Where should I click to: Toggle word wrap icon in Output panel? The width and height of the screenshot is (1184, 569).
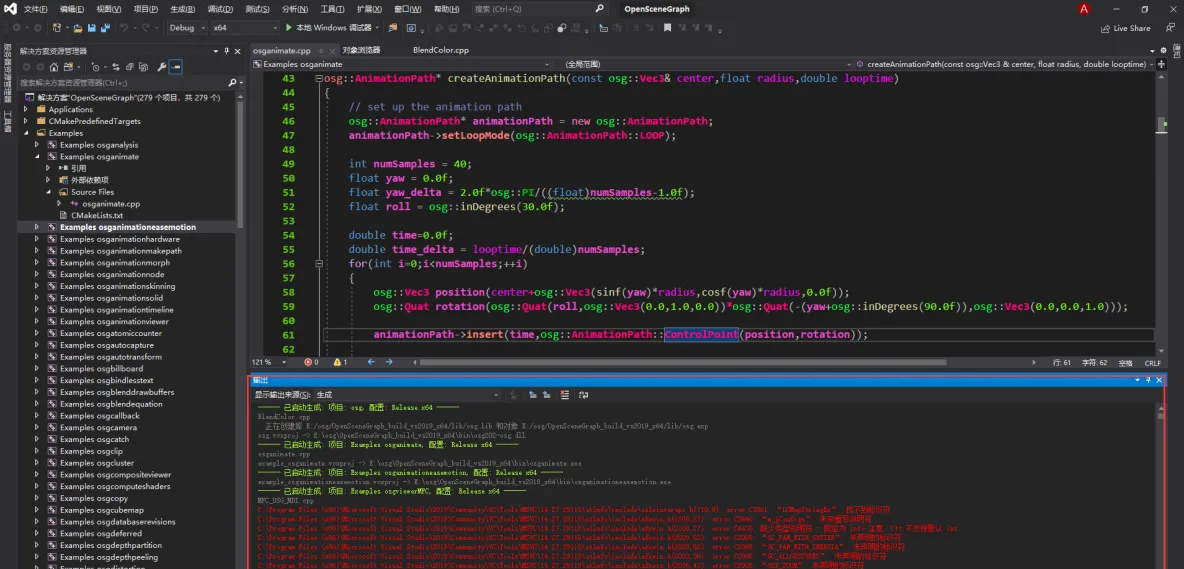pos(585,395)
